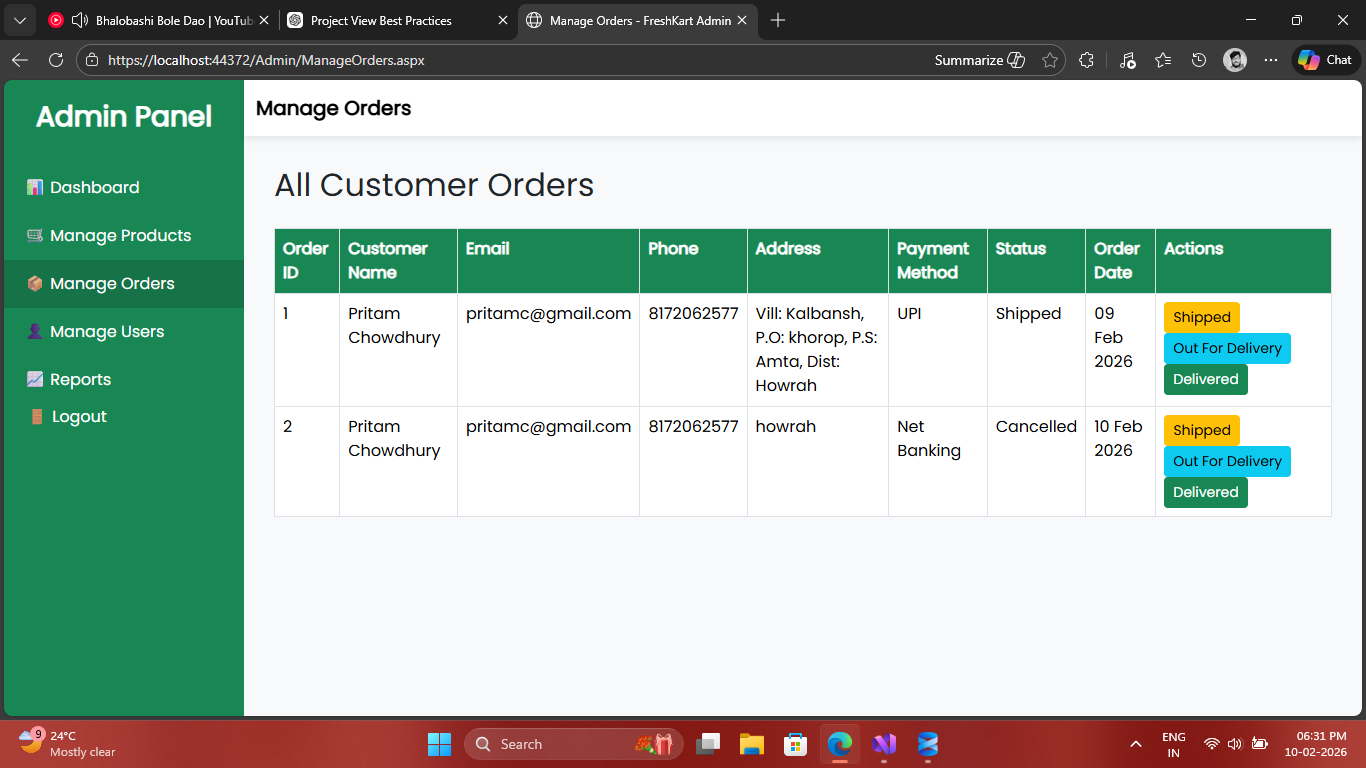Open browser extensions menu

1087,60
